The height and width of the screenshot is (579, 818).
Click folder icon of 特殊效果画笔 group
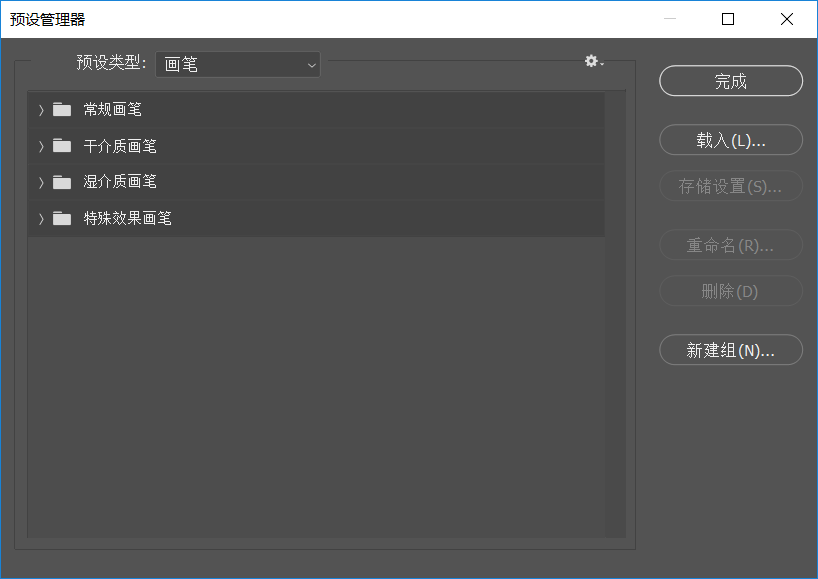point(62,218)
